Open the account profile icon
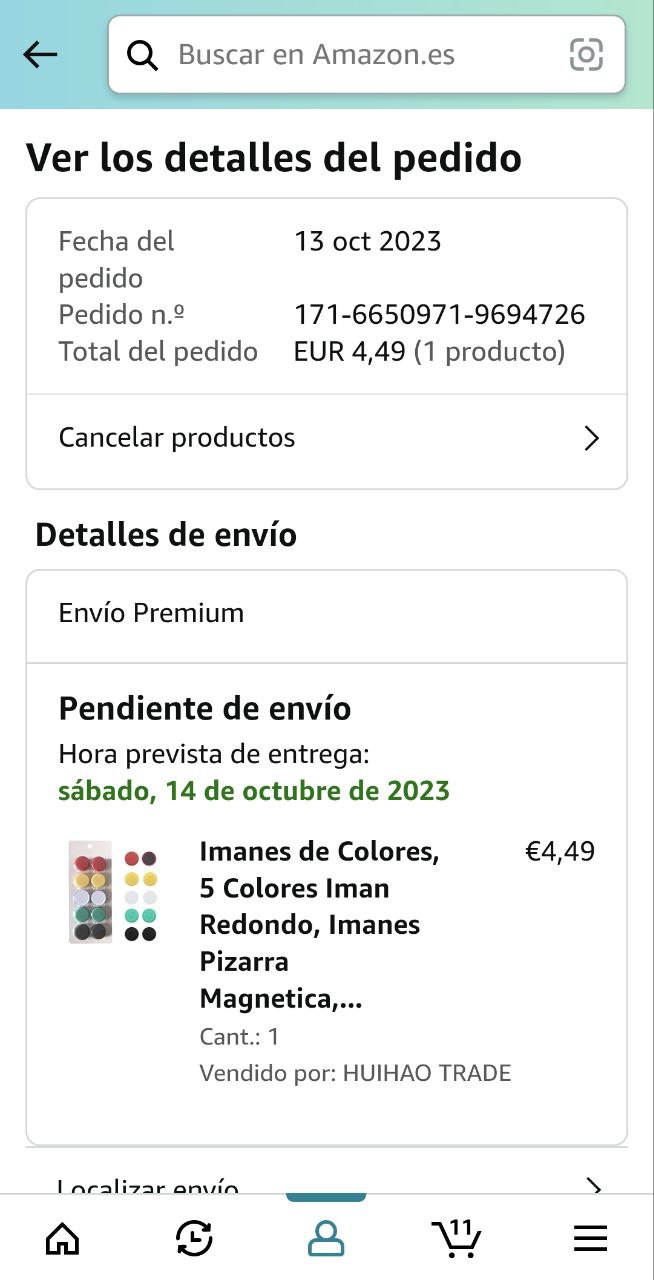 pyautogui.click(x=326, y=1239)
